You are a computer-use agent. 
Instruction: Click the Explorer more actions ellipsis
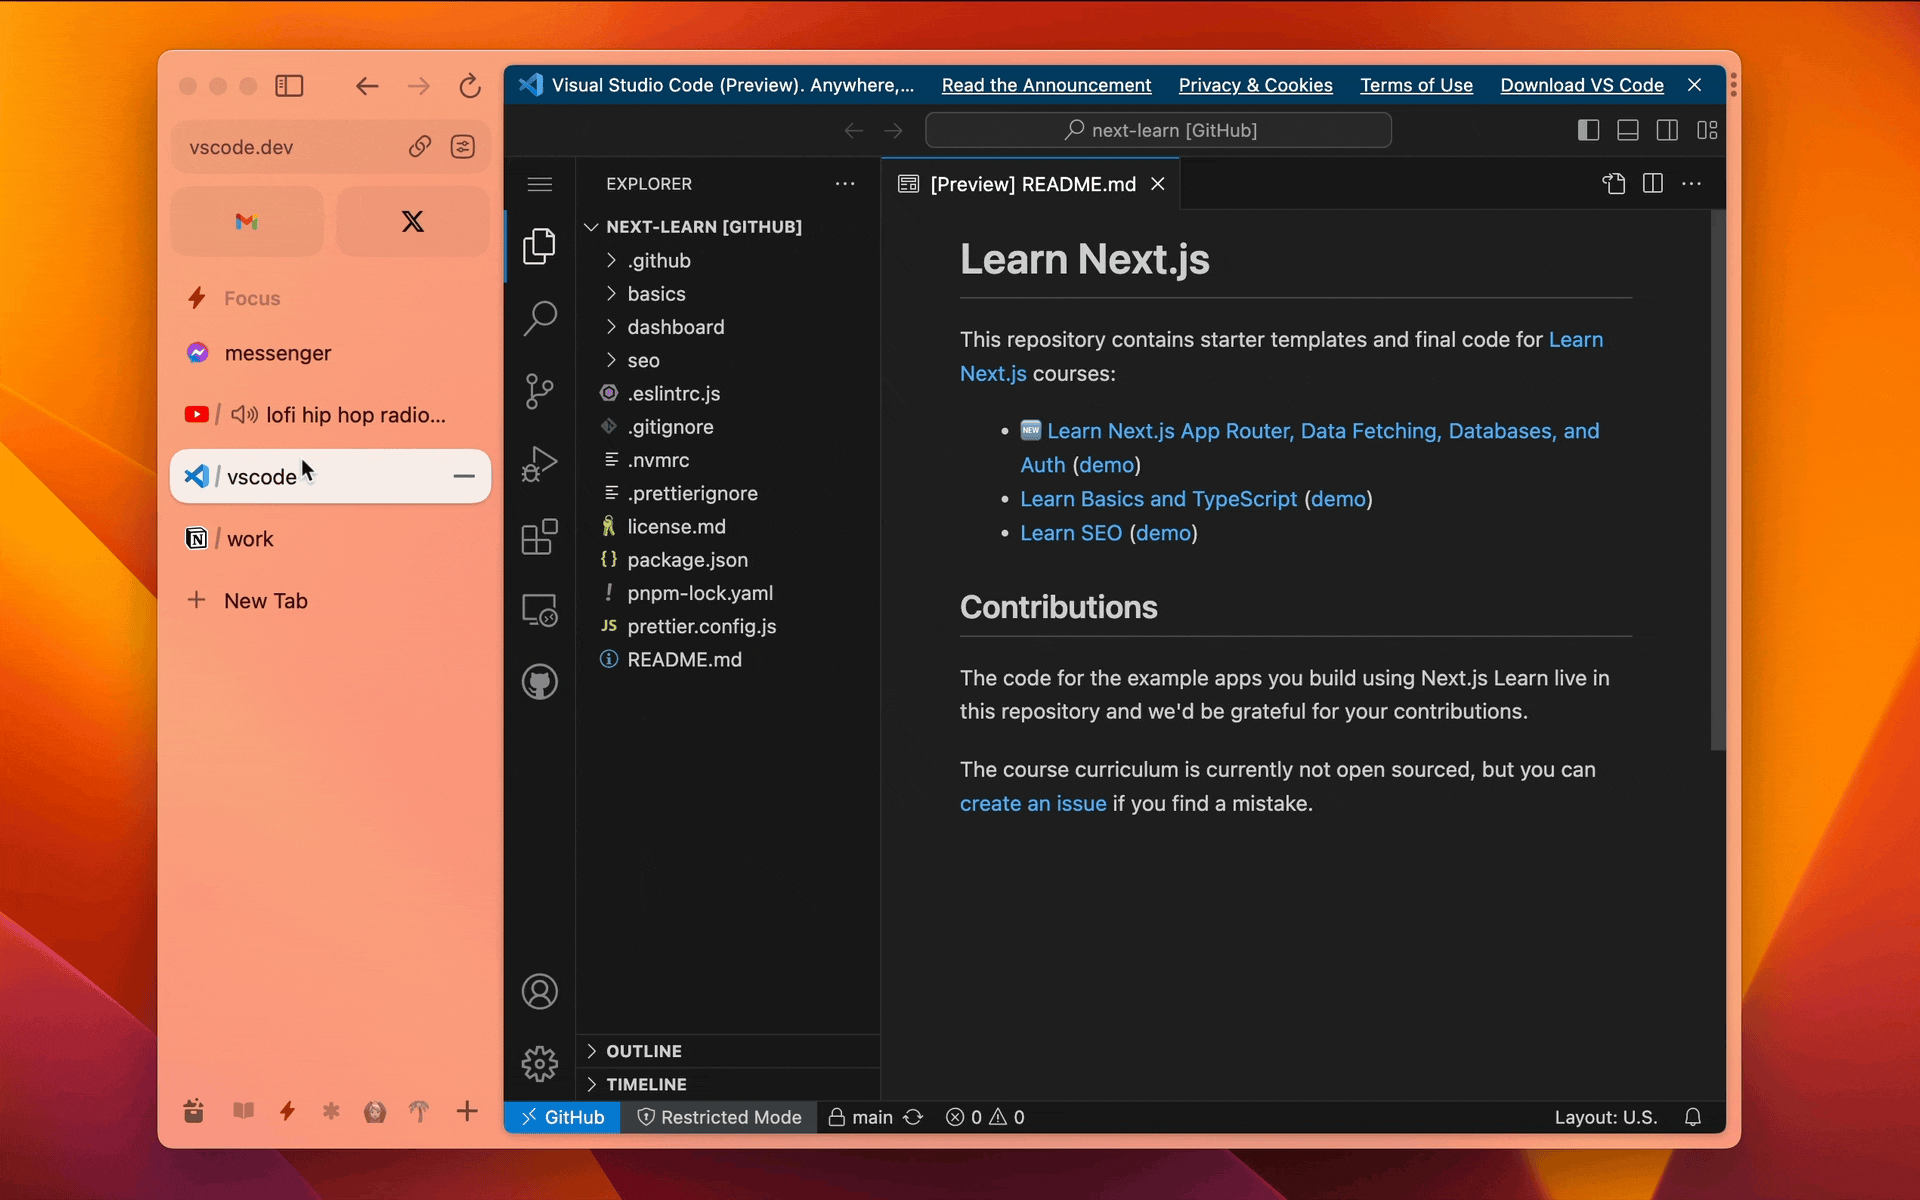[845, 184]
